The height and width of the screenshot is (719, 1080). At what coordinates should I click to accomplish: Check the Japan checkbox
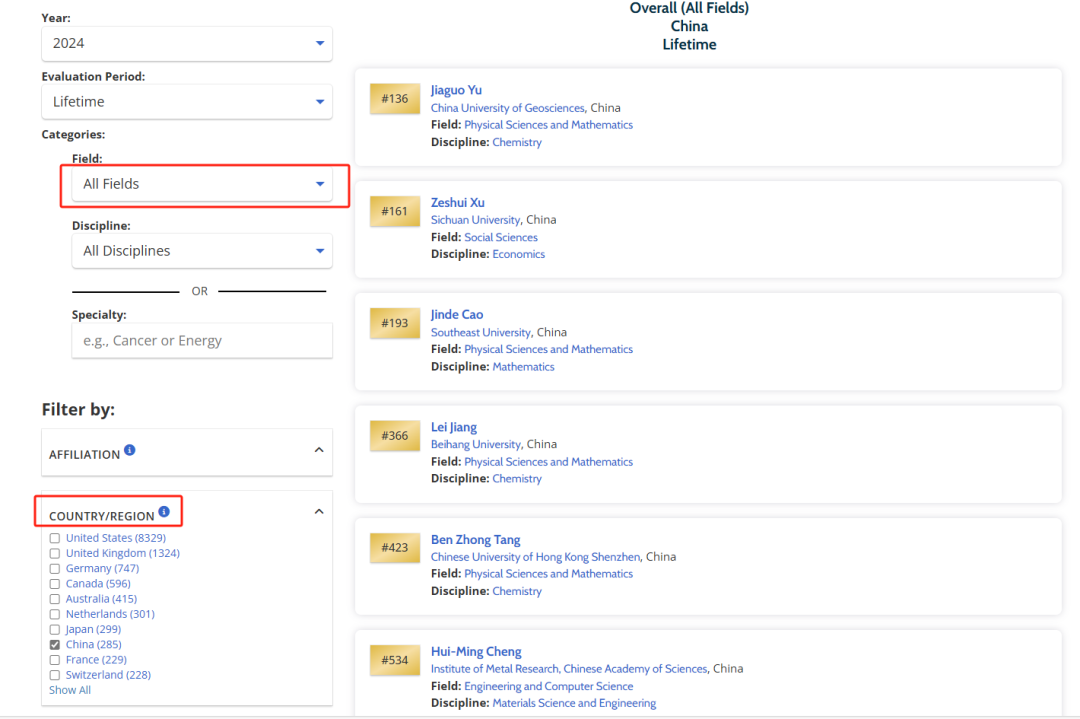click(54, 629)
